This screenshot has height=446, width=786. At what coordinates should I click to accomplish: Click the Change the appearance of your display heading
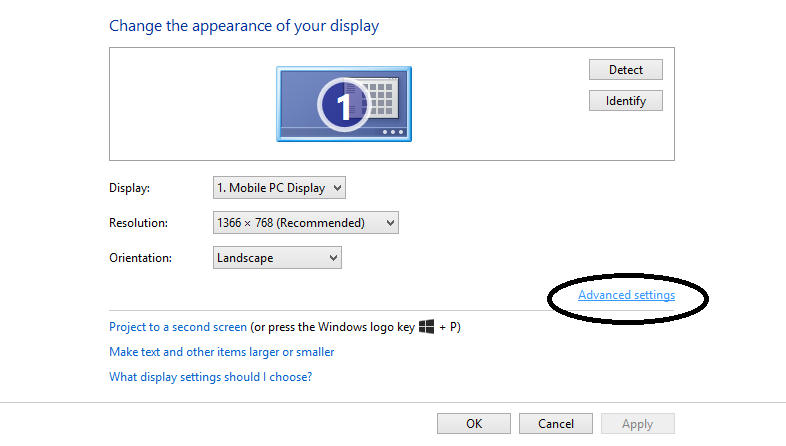click(244, 26)
